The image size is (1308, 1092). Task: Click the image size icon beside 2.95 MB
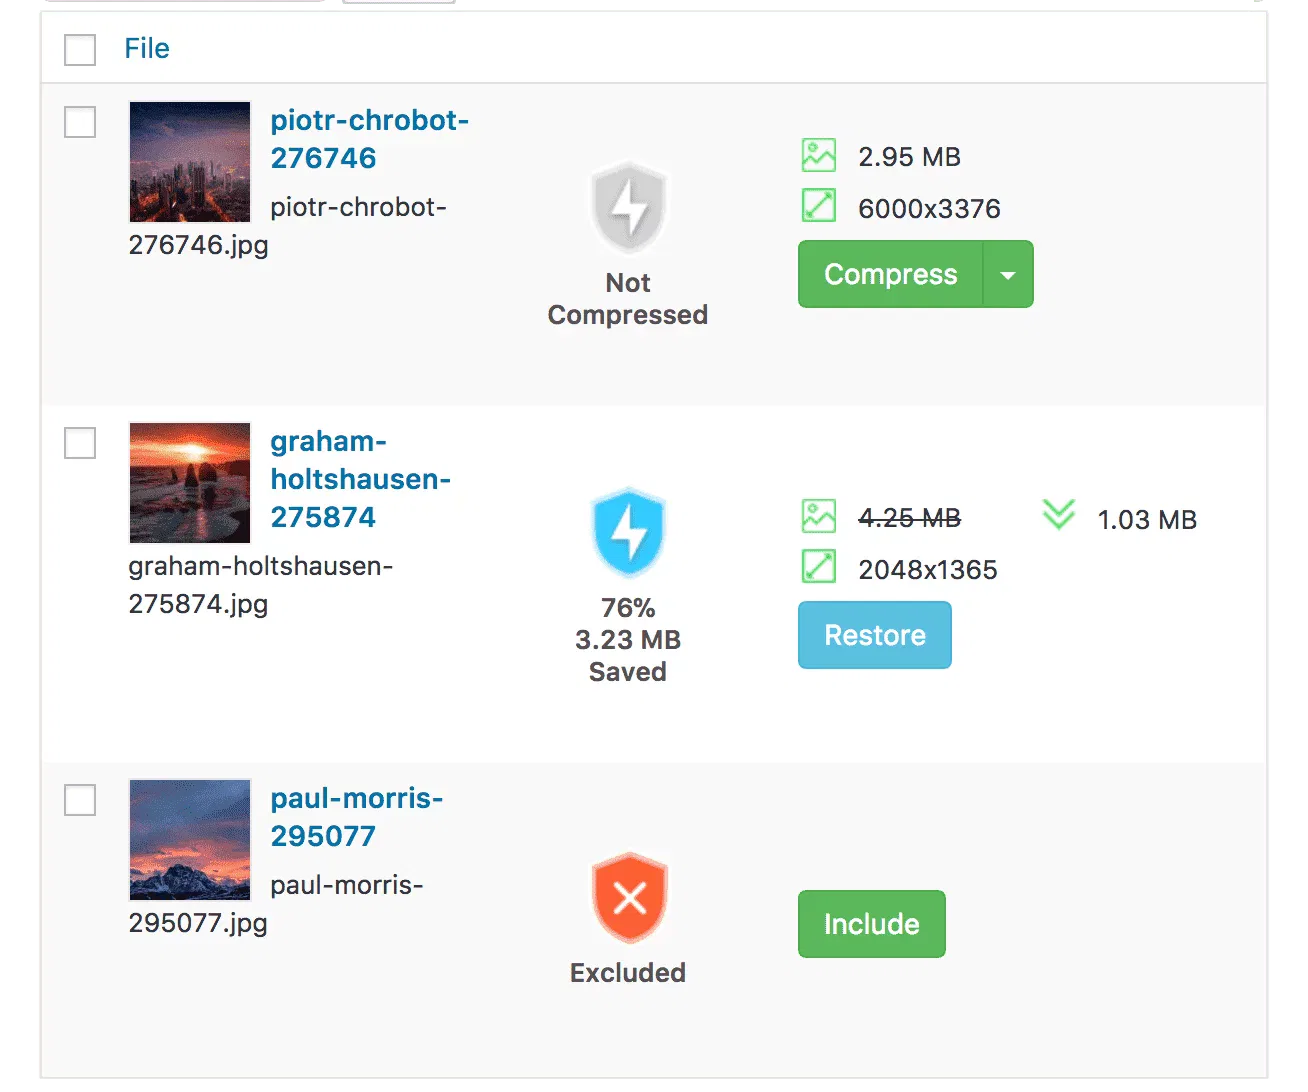click(x=817, y=155)
